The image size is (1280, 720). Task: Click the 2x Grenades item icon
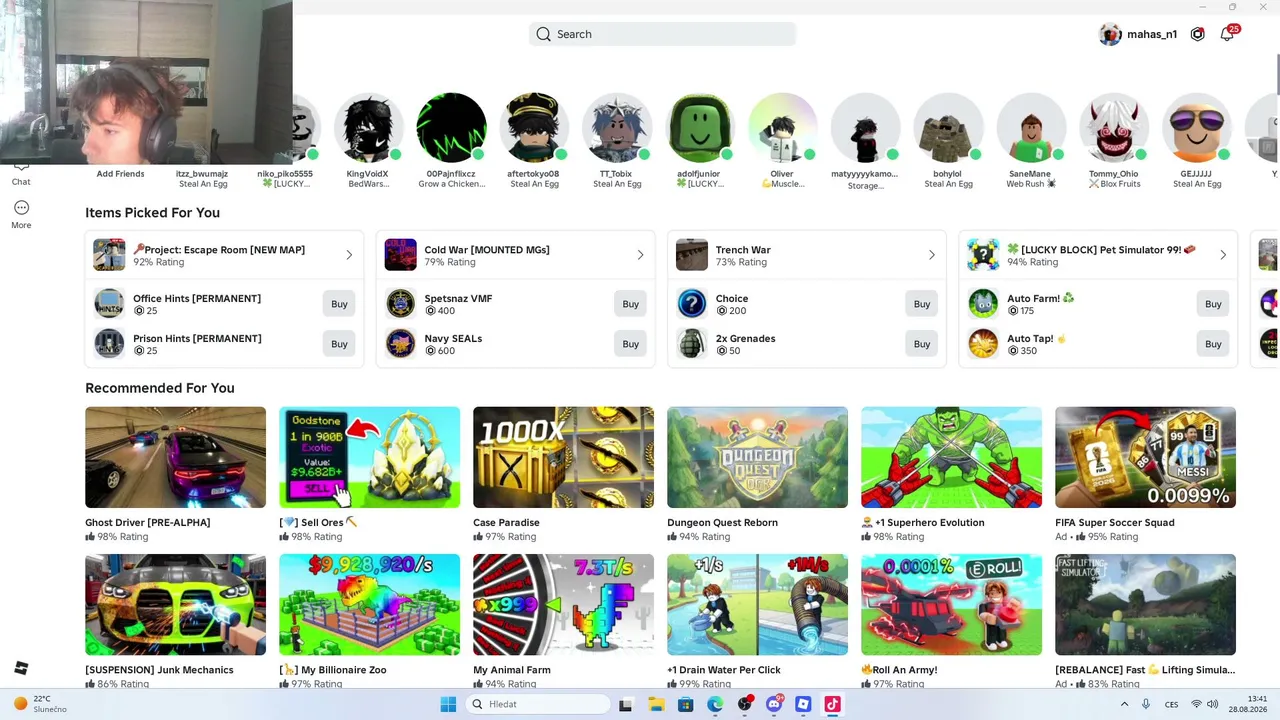click(691, 344)
